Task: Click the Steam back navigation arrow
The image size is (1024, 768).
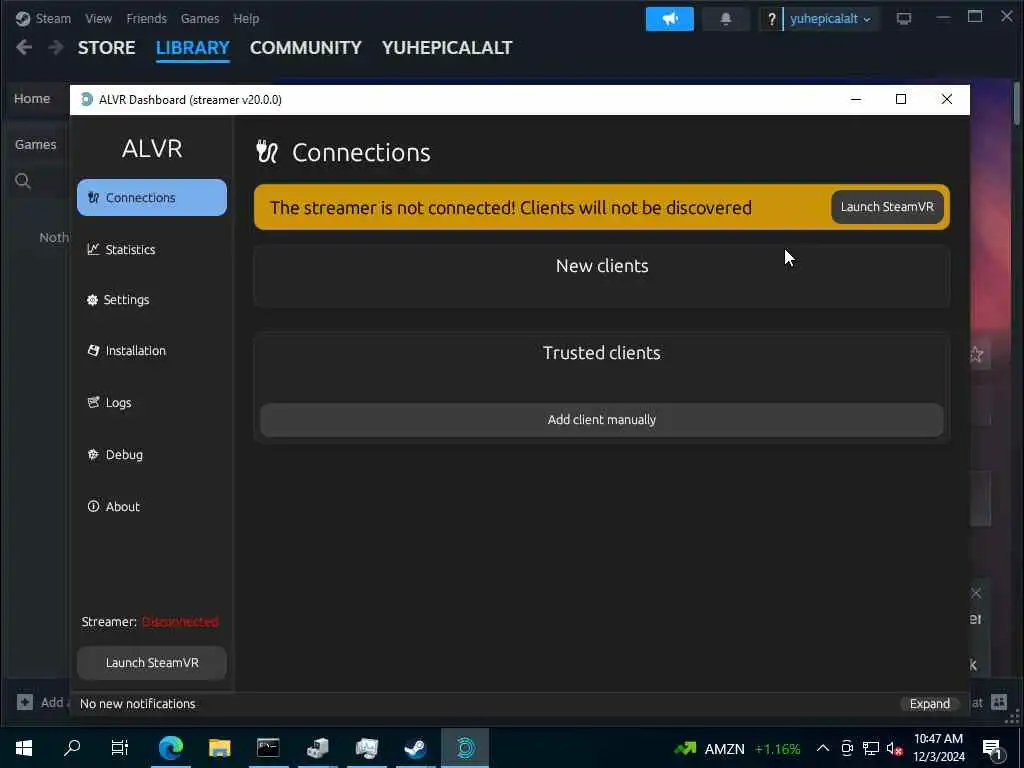Action: [24, 47]
